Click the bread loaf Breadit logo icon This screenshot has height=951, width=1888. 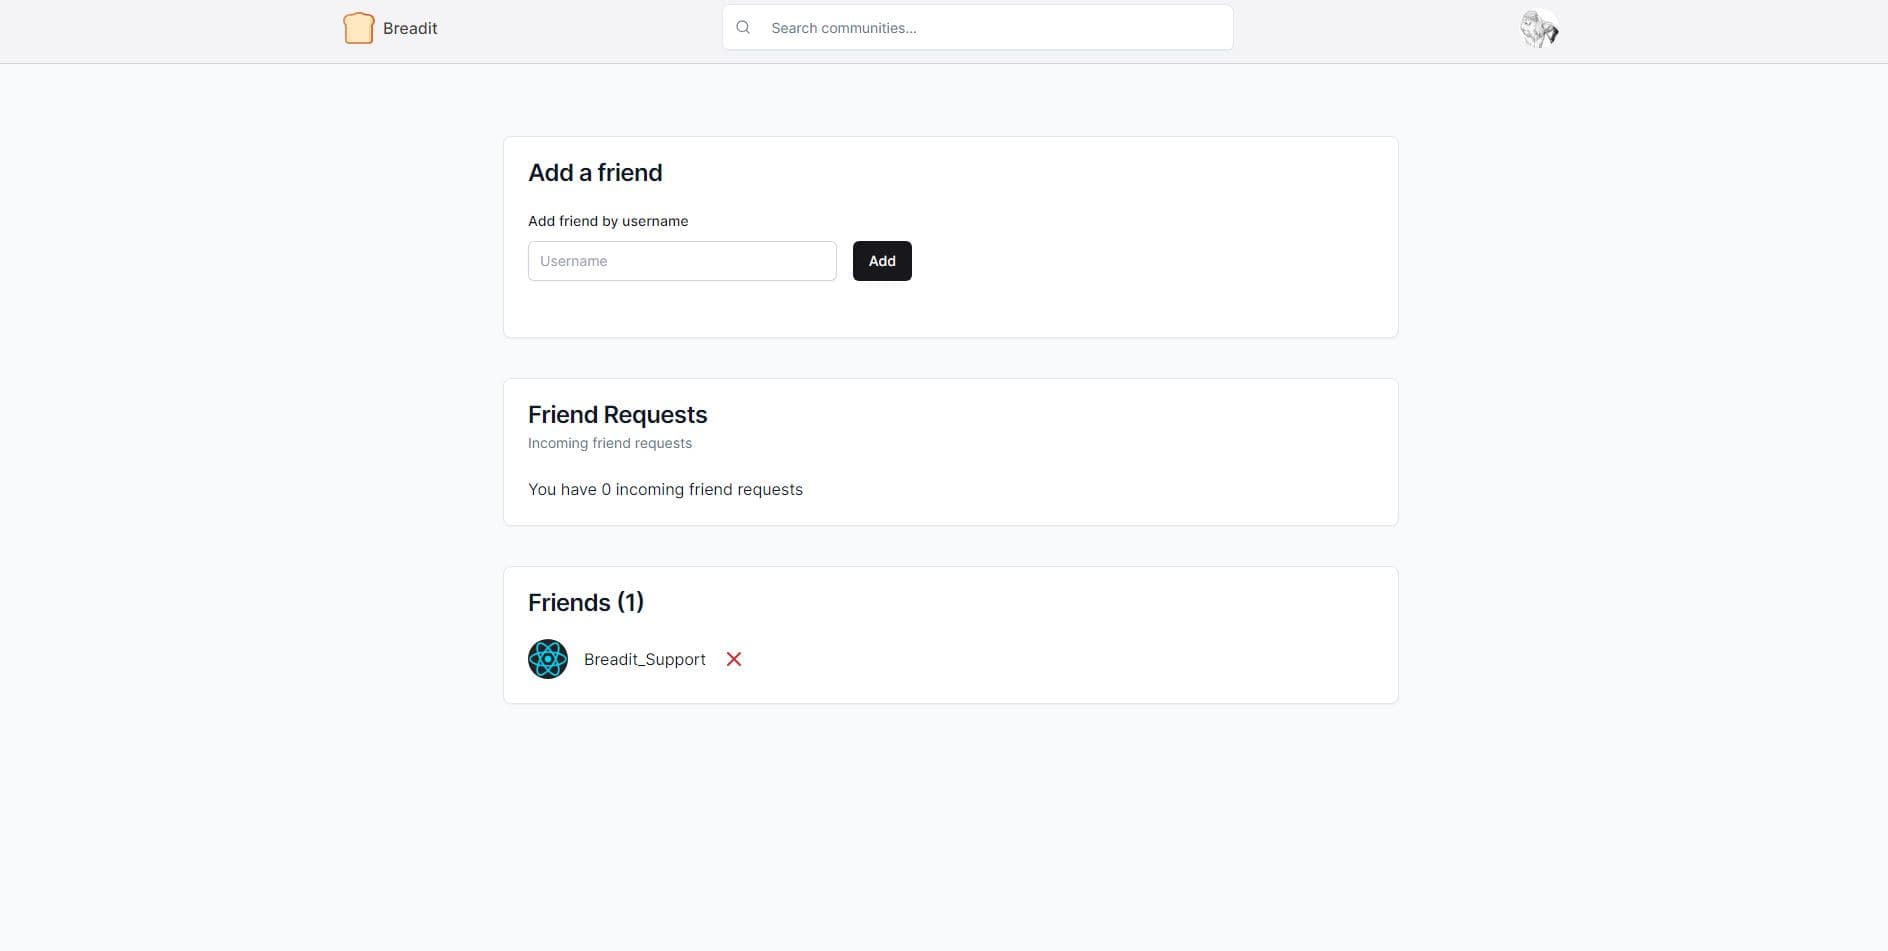(x=357, y=27)
